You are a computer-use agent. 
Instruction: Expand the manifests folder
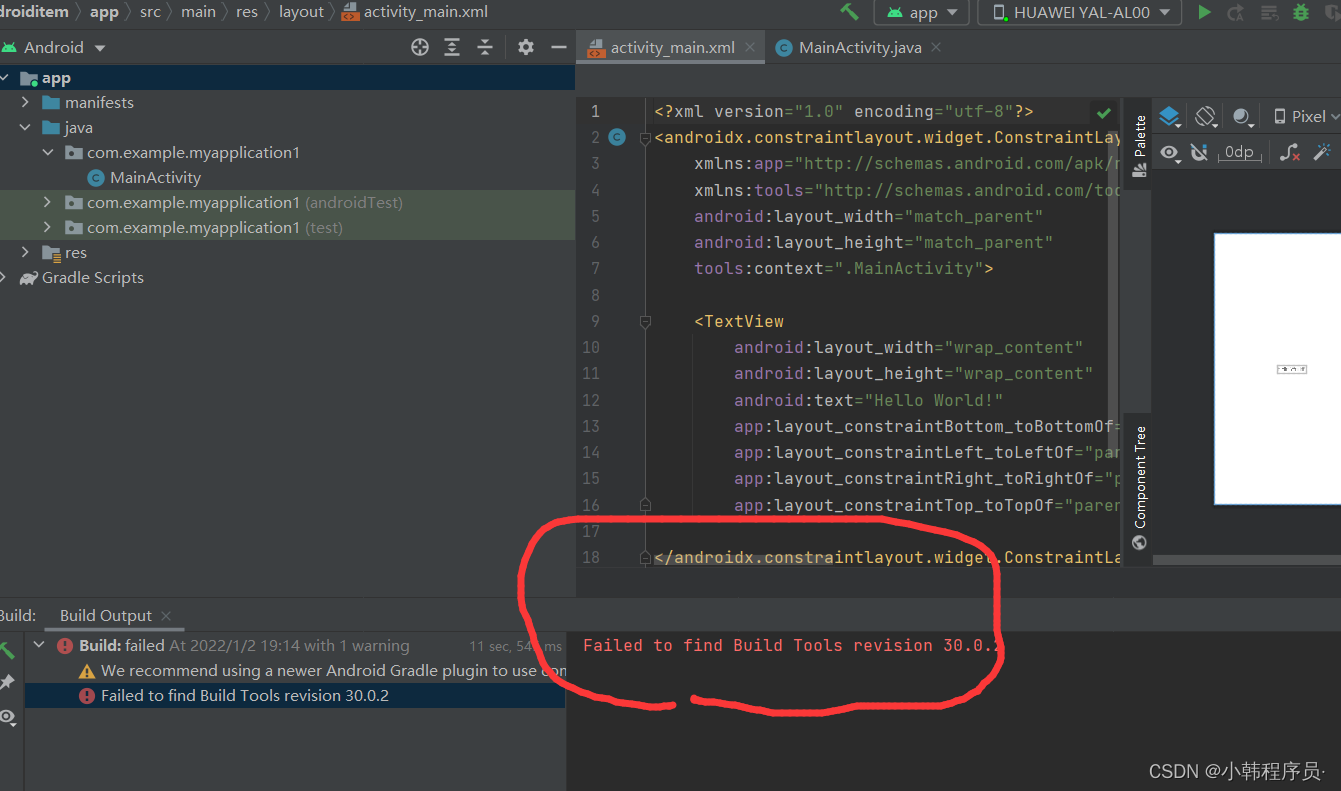pyautogui.click(x=25, y=103)
